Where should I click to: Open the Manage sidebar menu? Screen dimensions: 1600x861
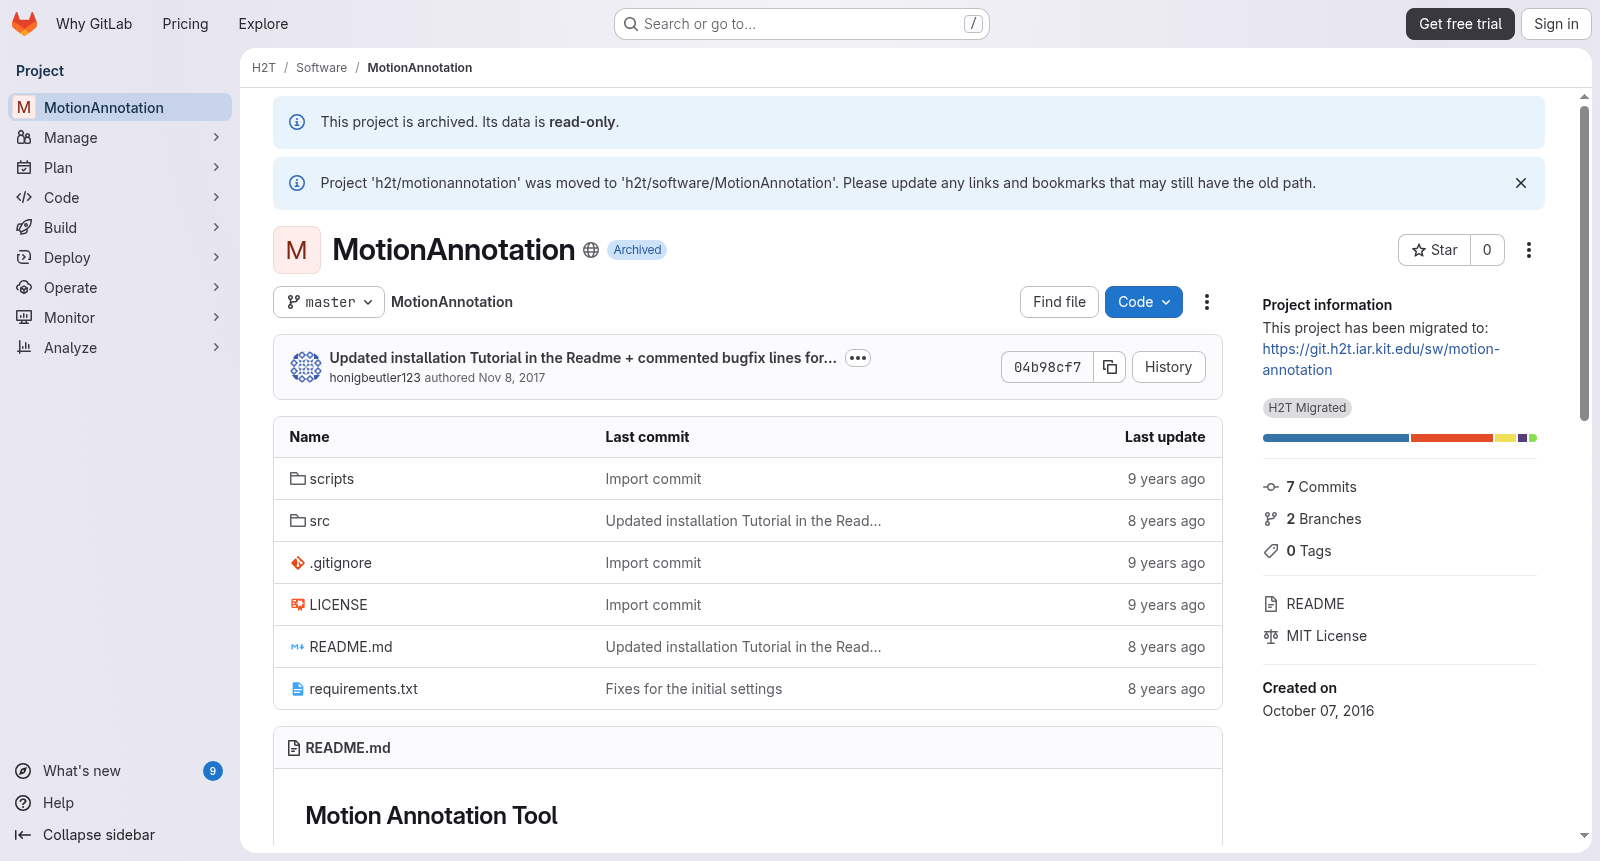120,138
